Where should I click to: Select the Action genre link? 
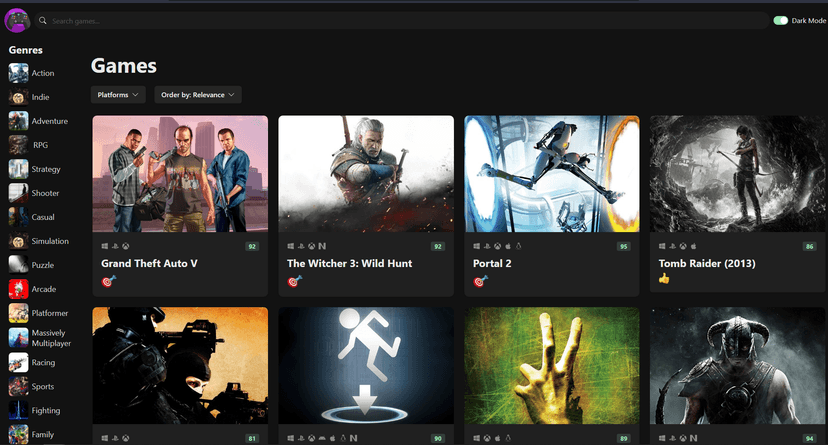click(x=43, y=73)
